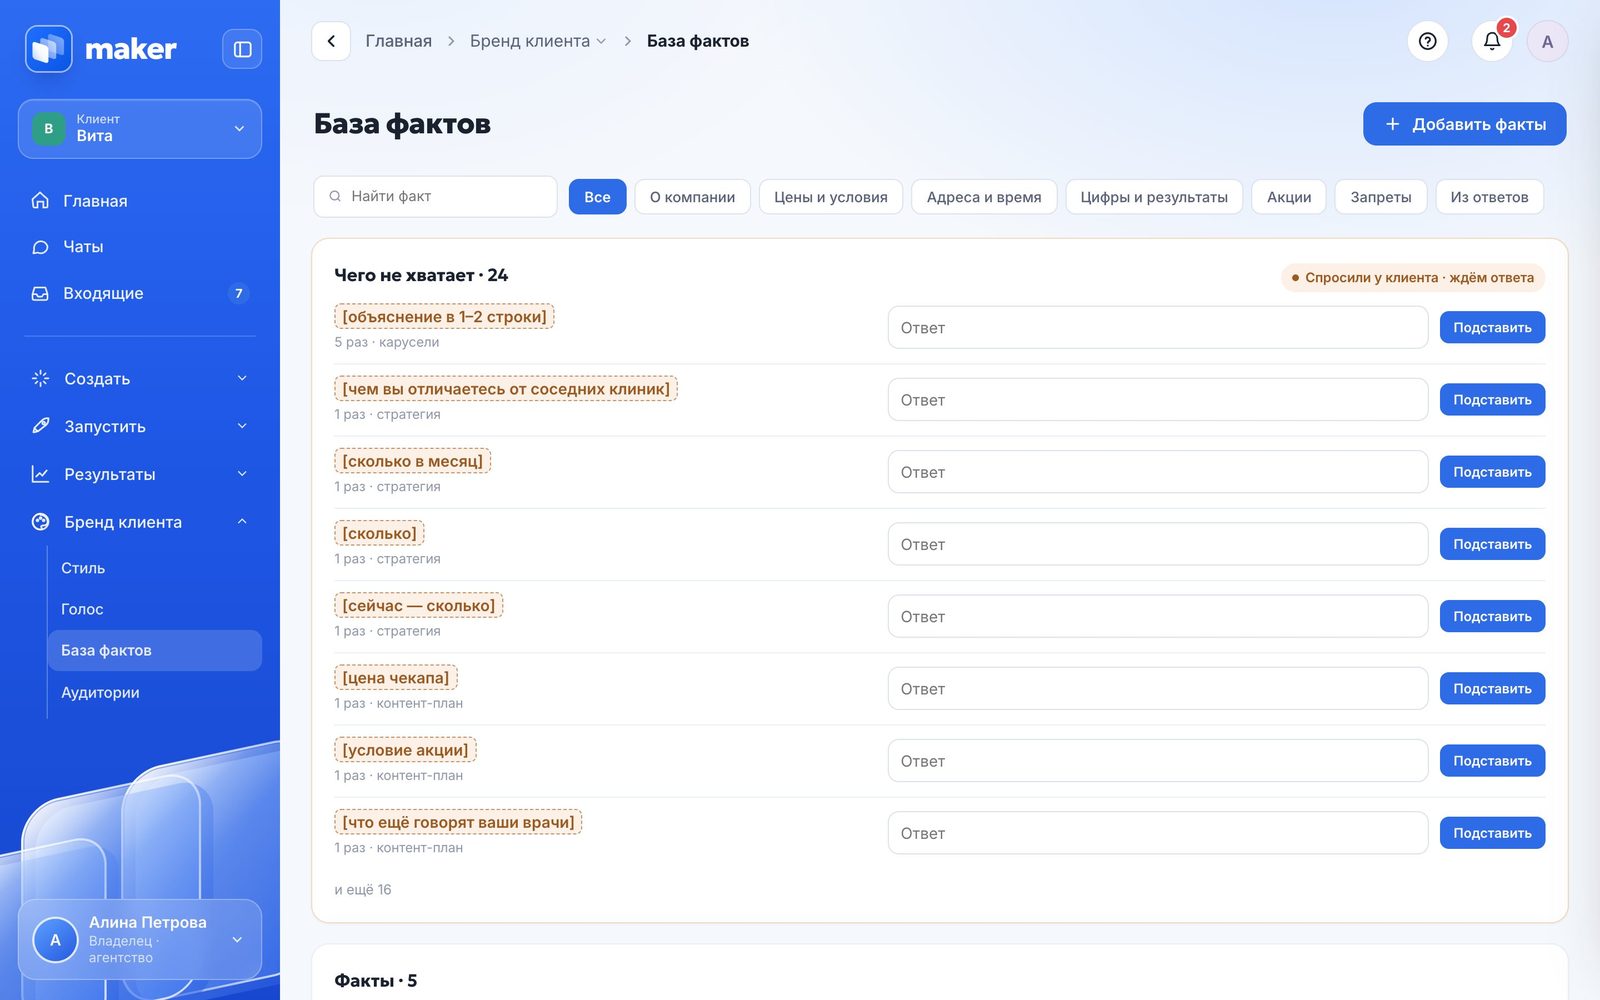Filter by Адреса и время
This screenshot has width=1600, height=1000.
tap(984, 197)
